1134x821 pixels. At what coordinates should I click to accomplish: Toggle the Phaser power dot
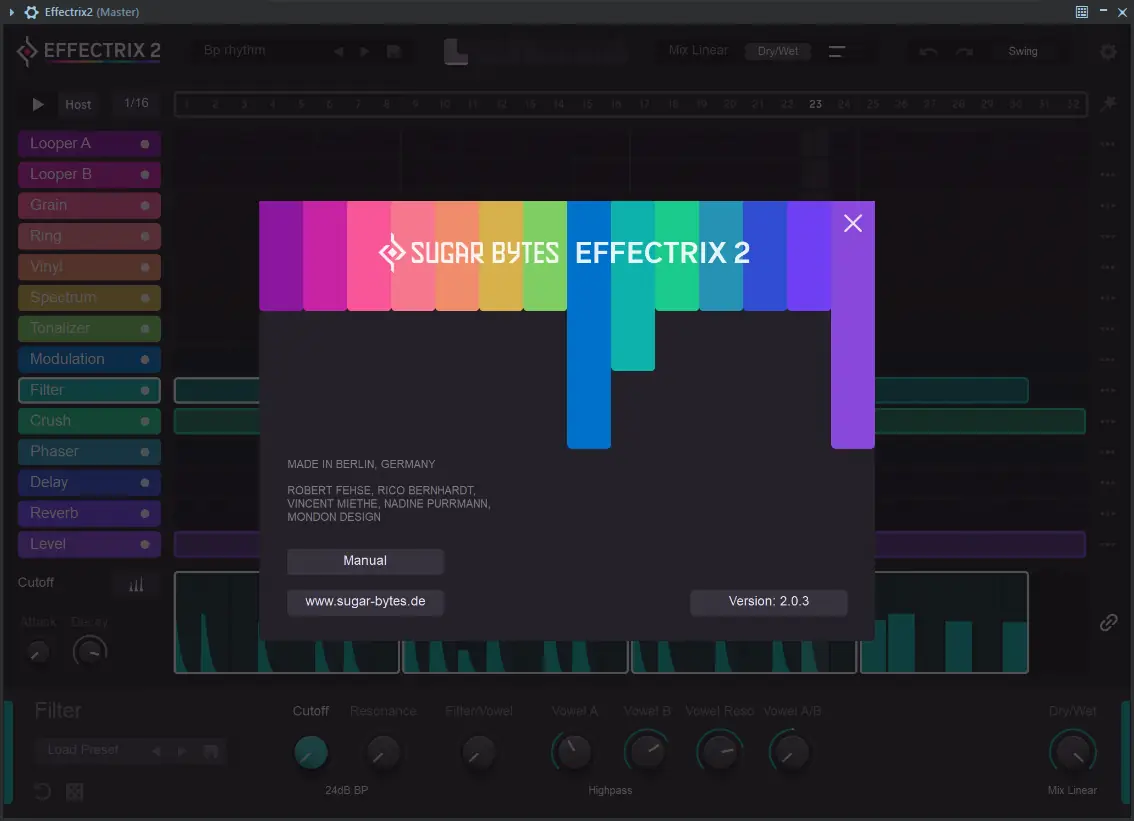point(145,451)
